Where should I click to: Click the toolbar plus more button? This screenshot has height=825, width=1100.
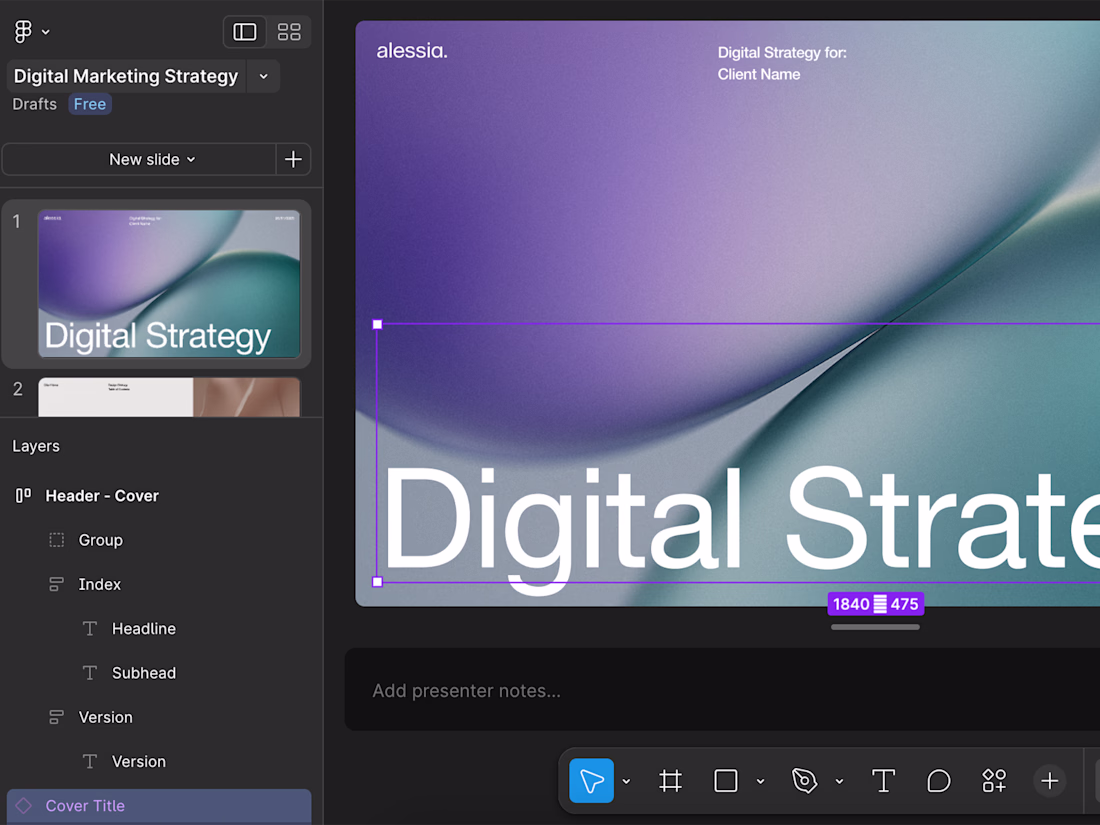pyautogui.click(x=1049, y=781)
